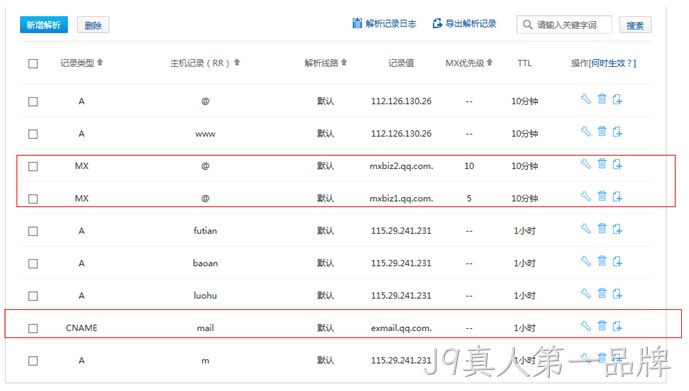Edit the baoan A record
689x391 pixels.
tap(586, 261)
